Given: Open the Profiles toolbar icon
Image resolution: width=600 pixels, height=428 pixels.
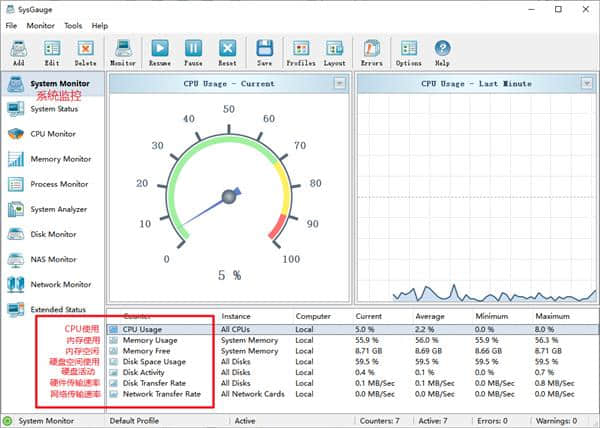Looking at the screenshot, I should [x=301, y=51].
